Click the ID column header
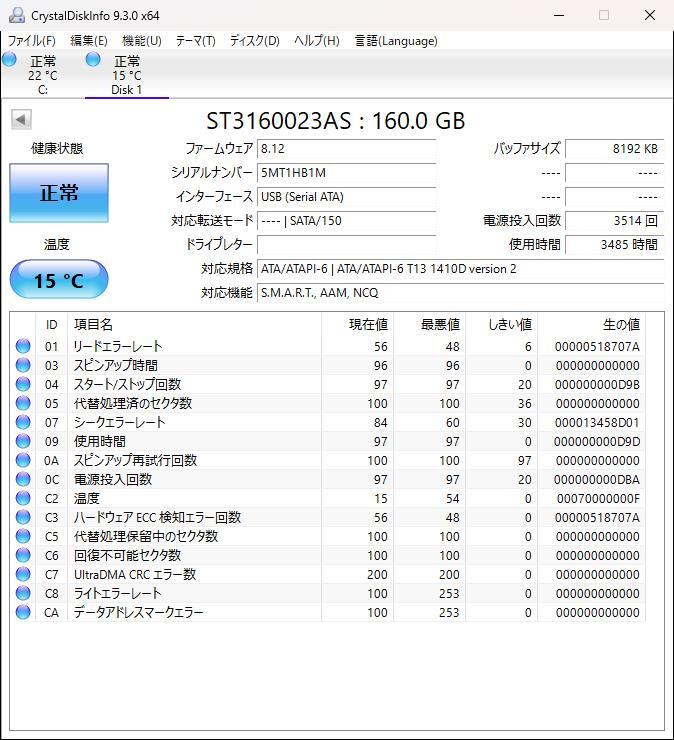Image resolution: width=674 pixels, height=740 pixels. (51, 325)
